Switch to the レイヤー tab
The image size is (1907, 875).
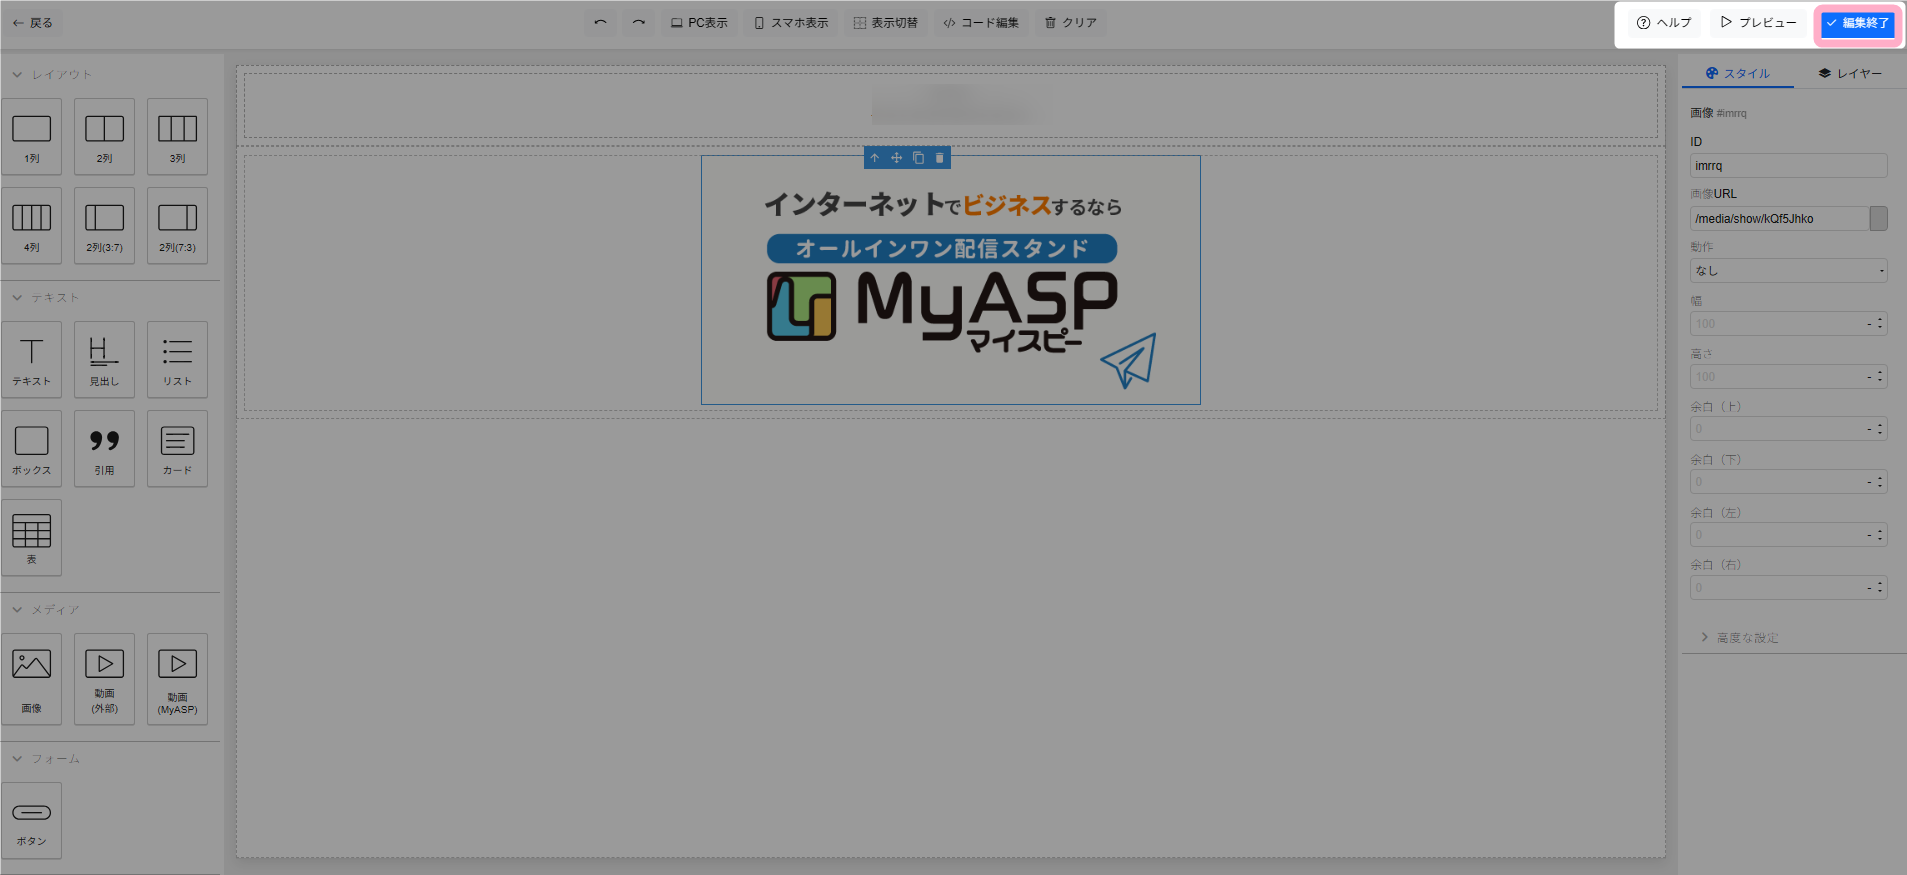pos(1850,73)
